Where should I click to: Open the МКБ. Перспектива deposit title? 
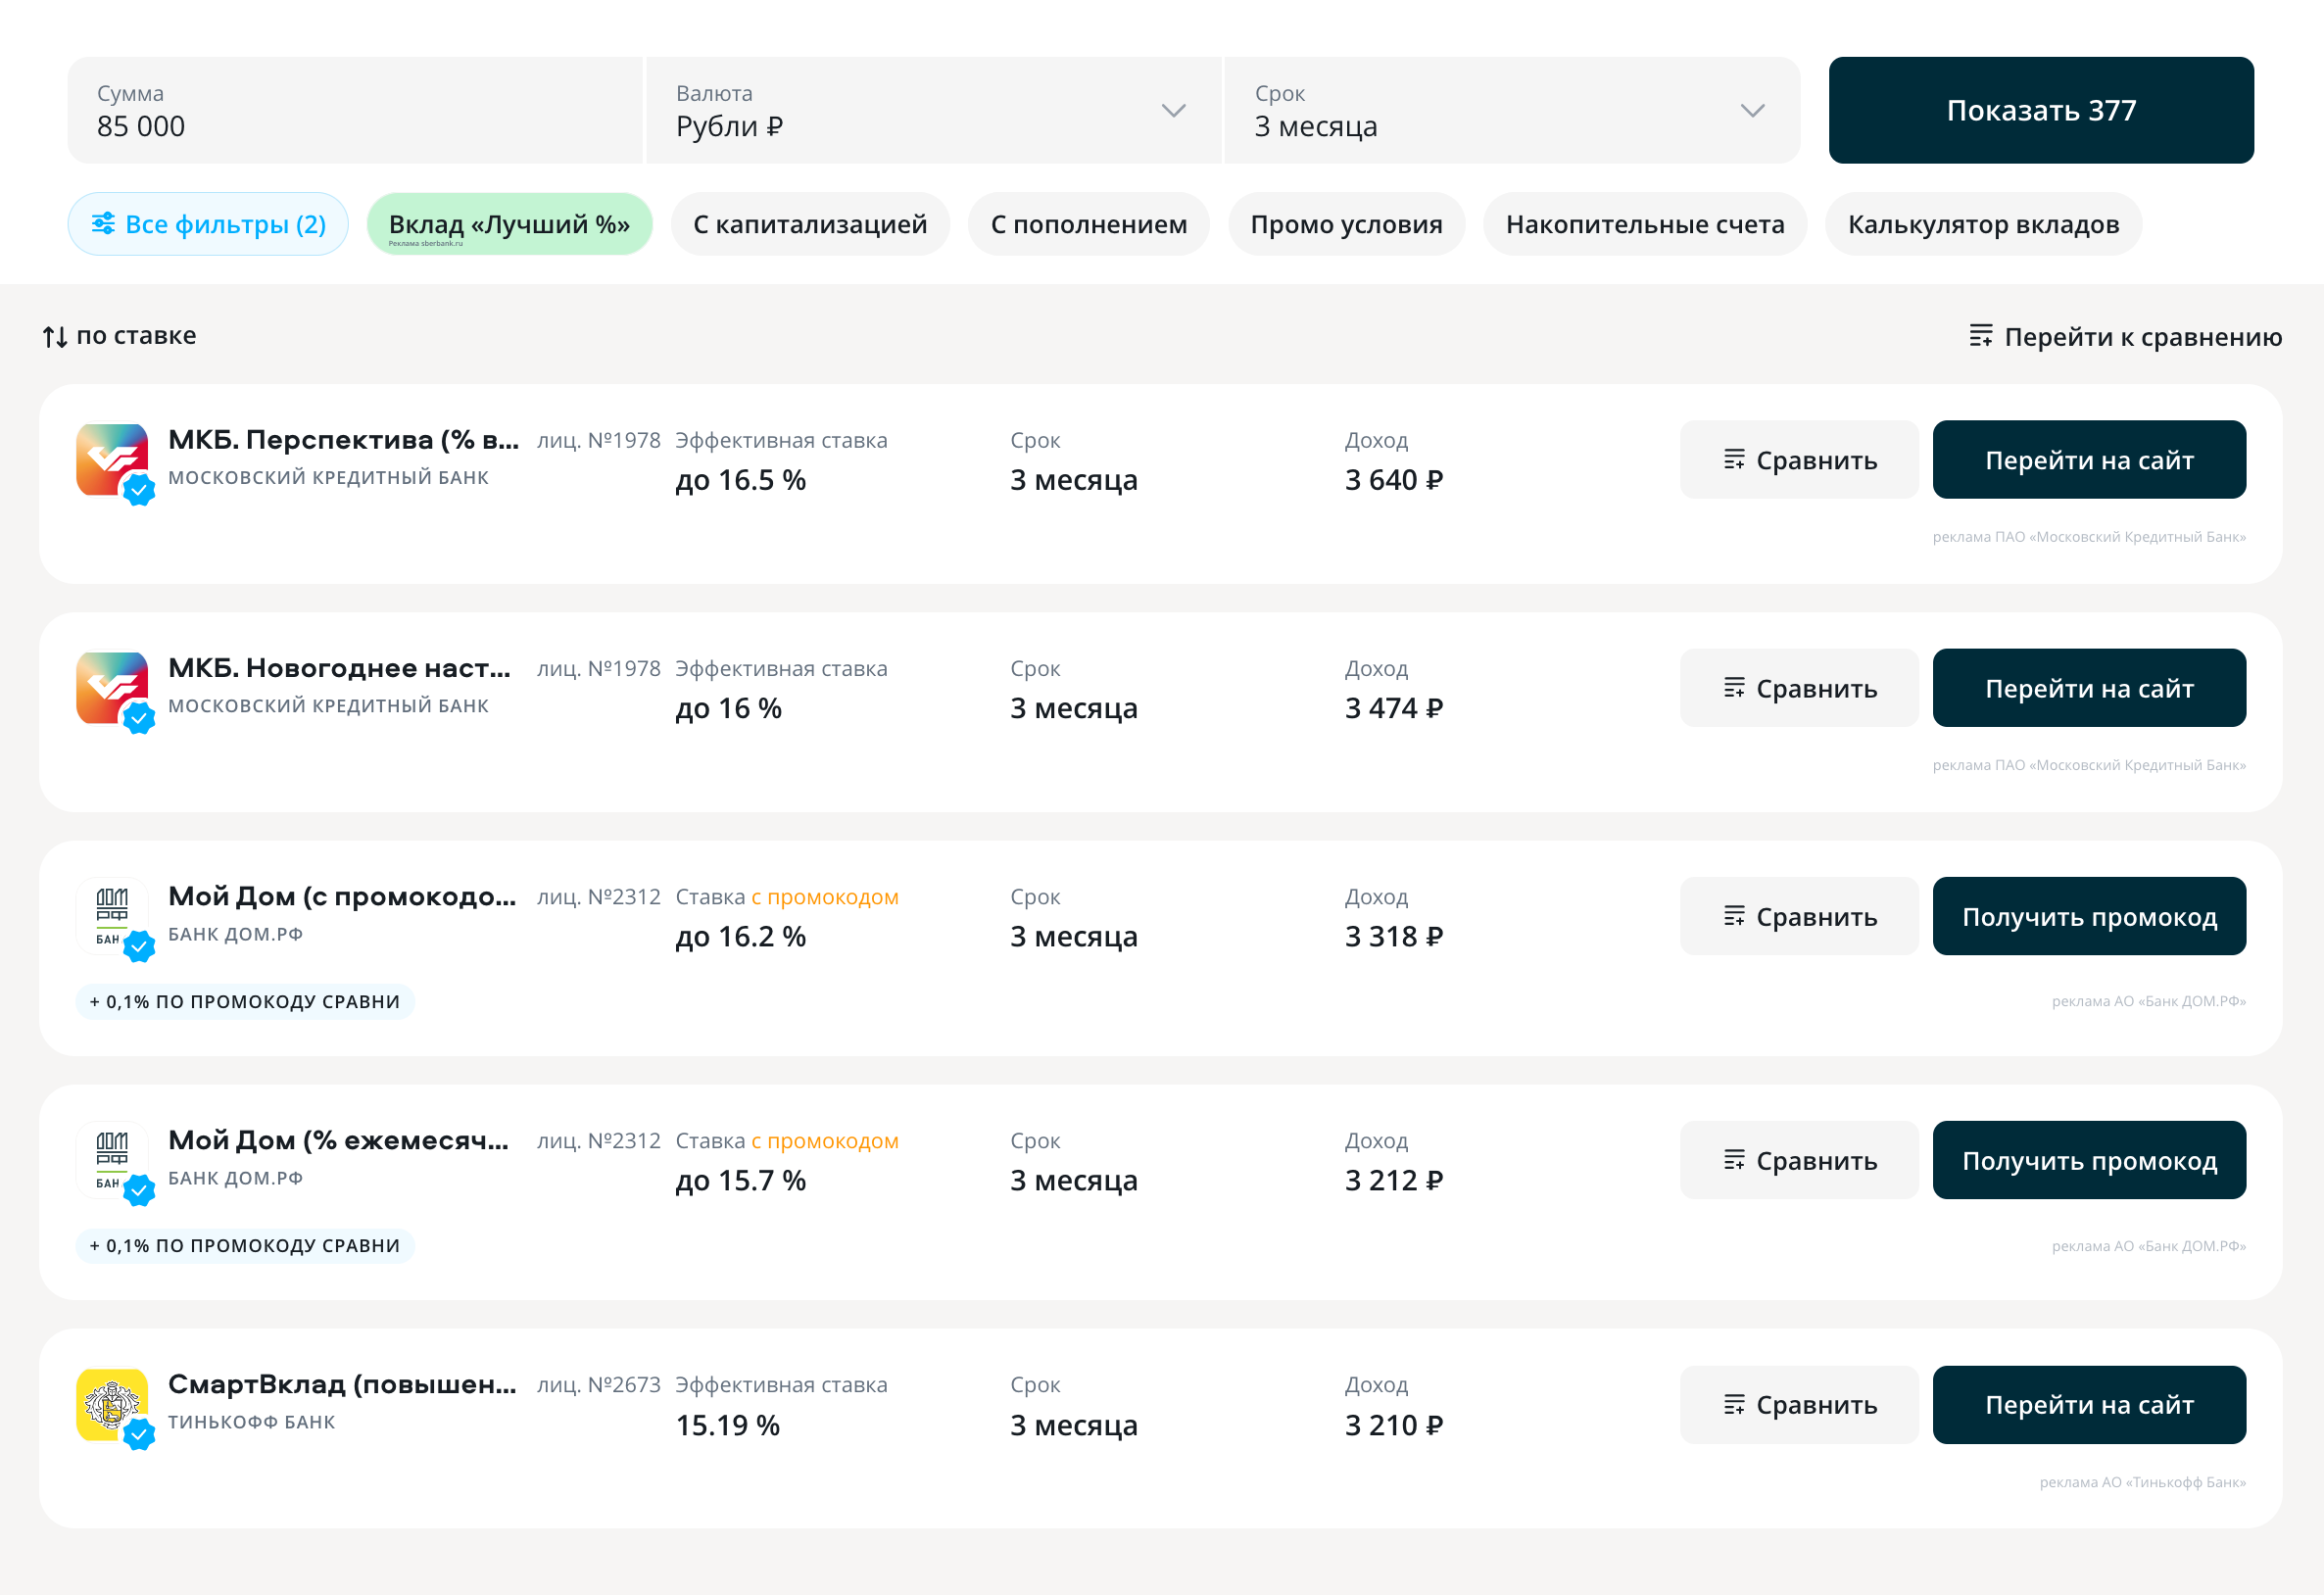(x=343, y=440)
